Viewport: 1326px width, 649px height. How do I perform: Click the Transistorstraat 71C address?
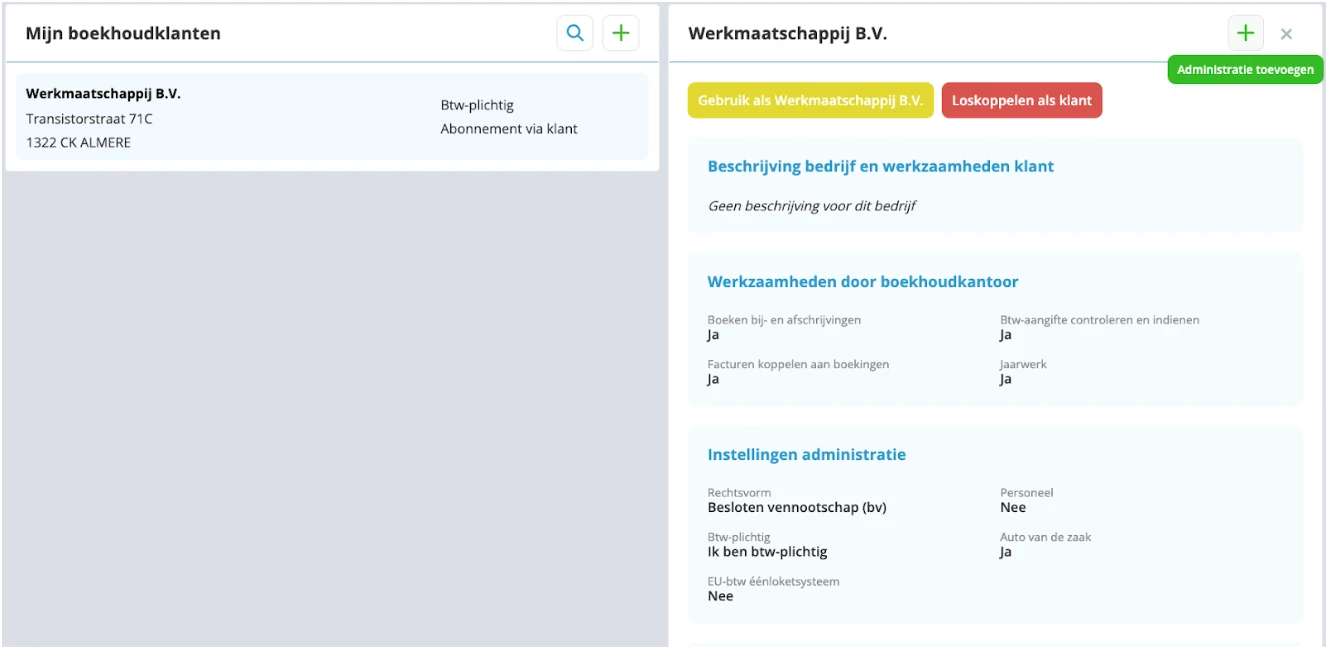pyautogui.click(x=90, y=118)
